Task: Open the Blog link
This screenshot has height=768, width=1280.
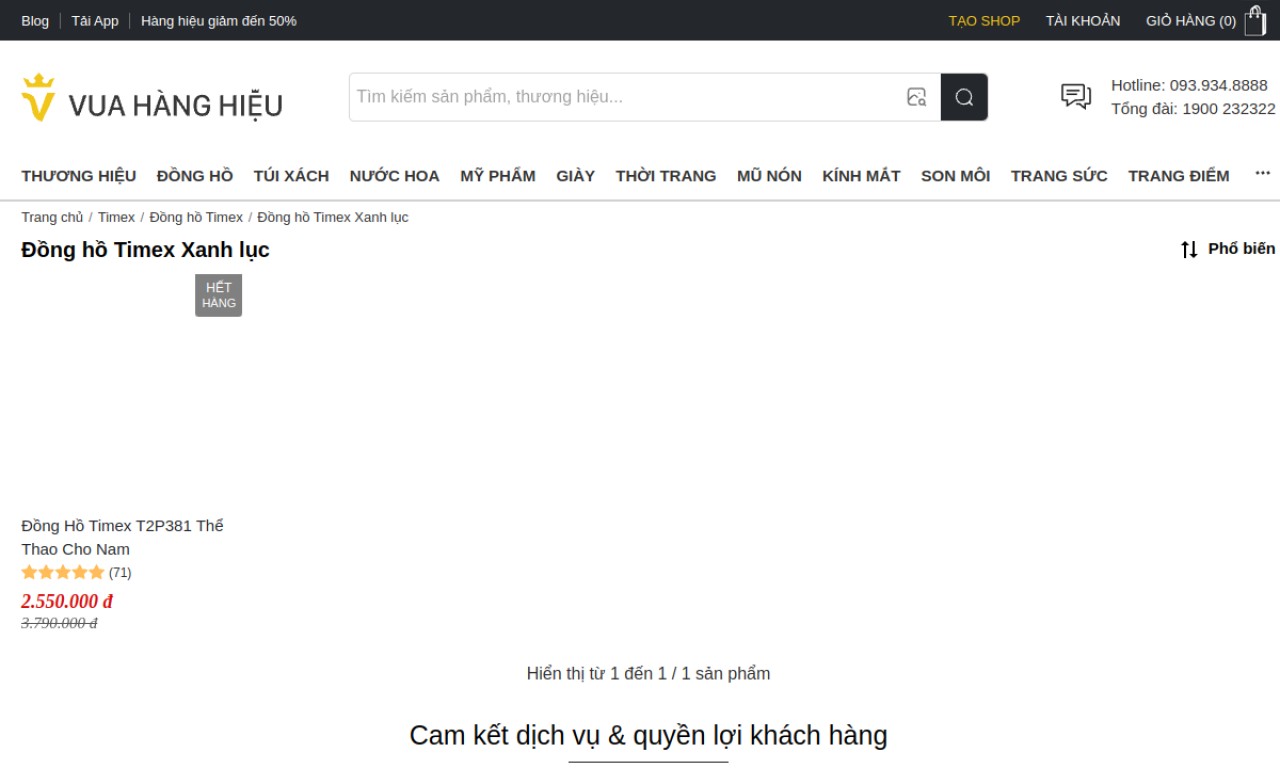Action: (x=35, y=20)
